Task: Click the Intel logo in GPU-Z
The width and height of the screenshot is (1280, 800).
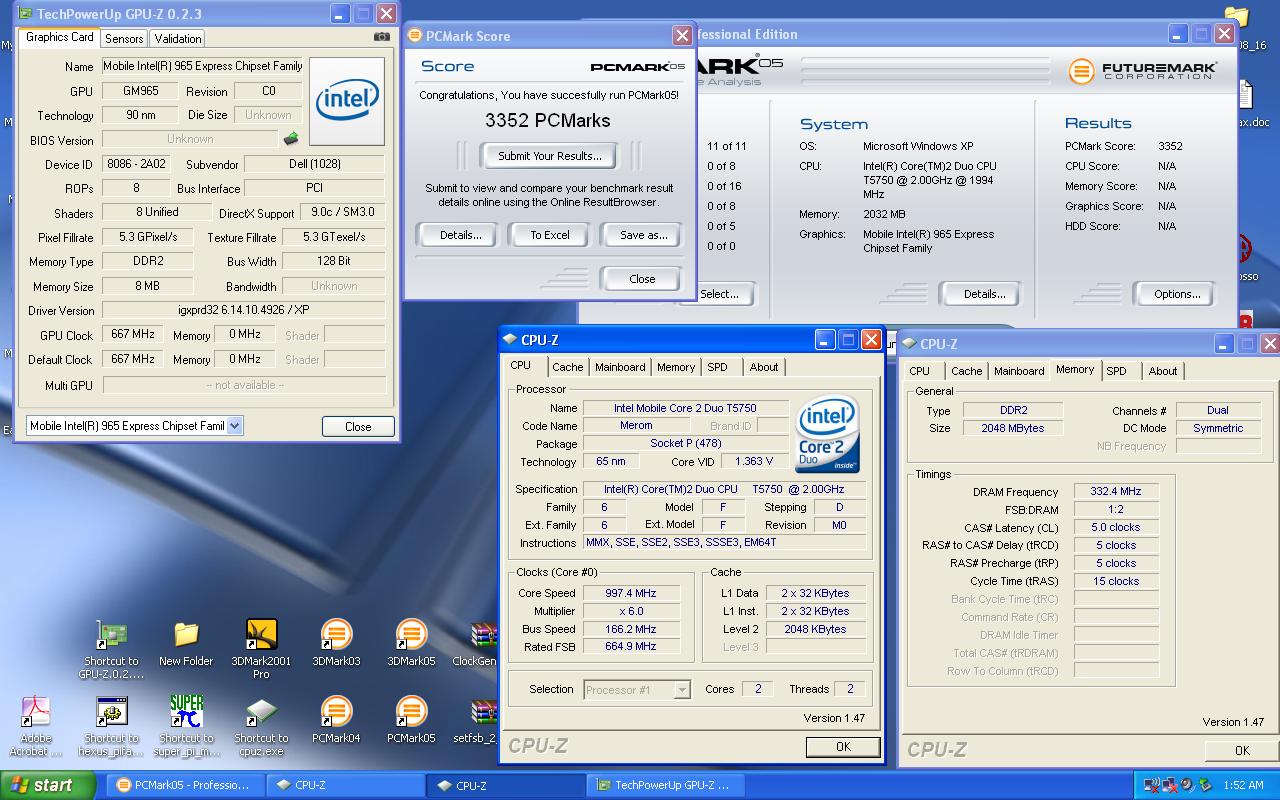Action: pyautogui.click(x=347, y=101)
